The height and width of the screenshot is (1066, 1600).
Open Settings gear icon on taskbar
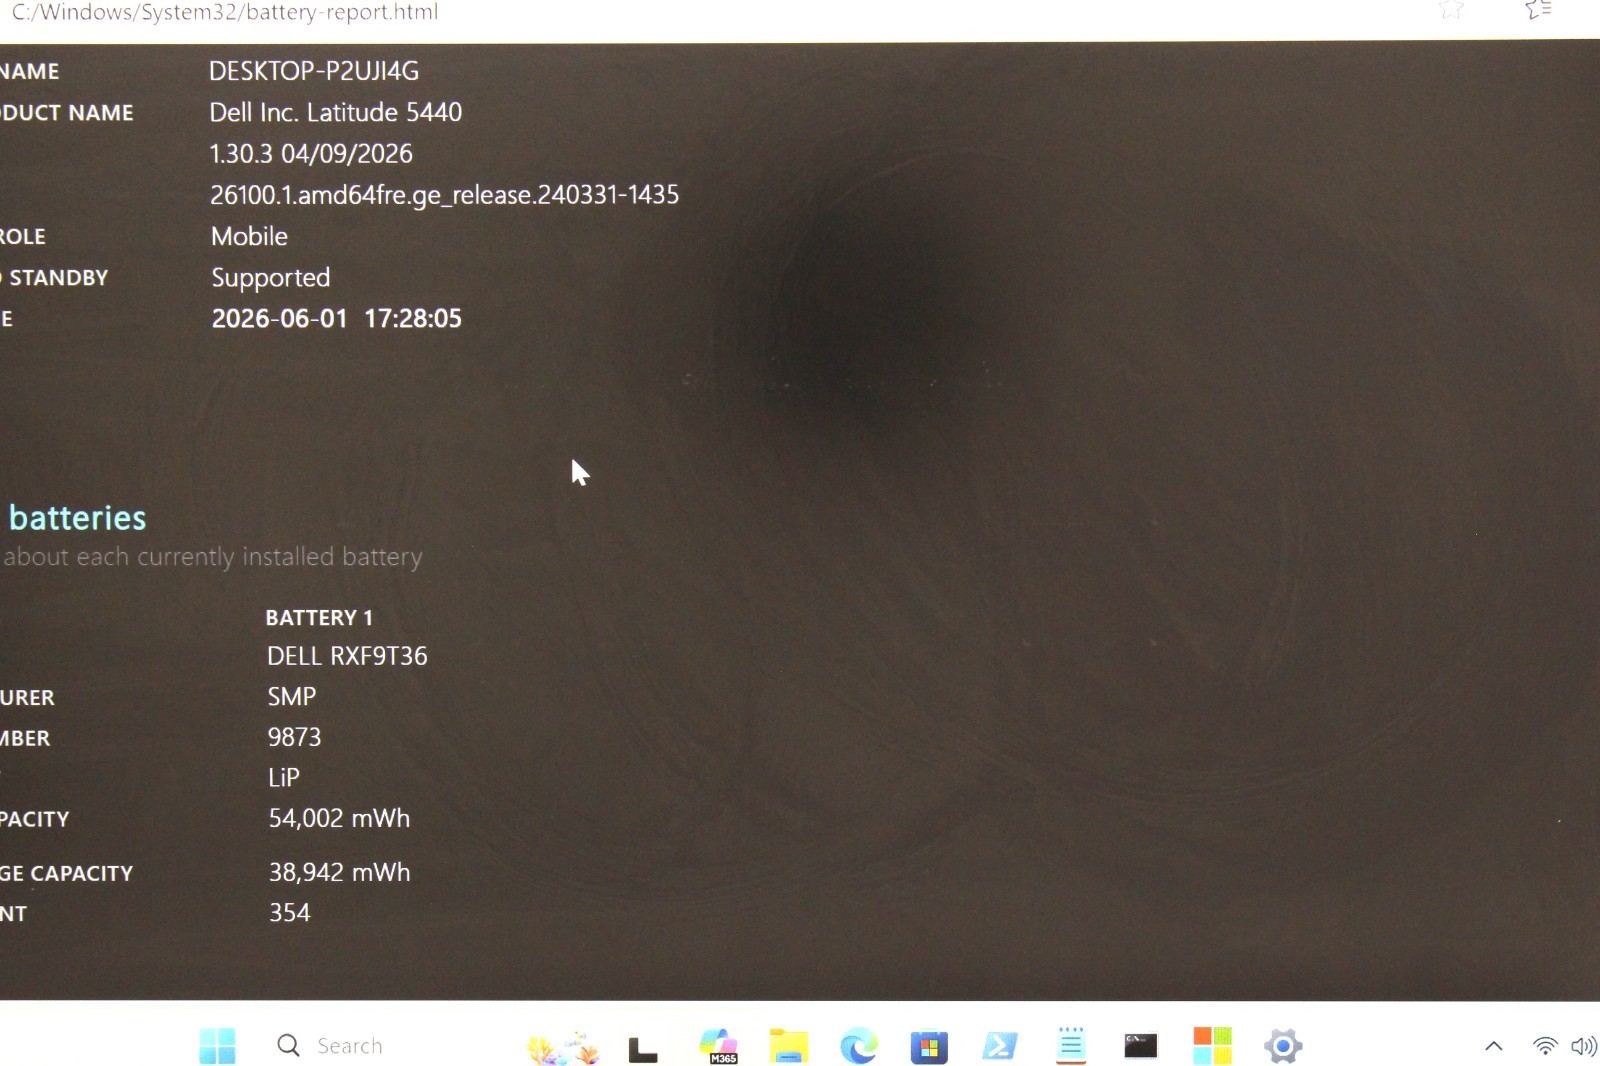[x=1283, y=1047]
